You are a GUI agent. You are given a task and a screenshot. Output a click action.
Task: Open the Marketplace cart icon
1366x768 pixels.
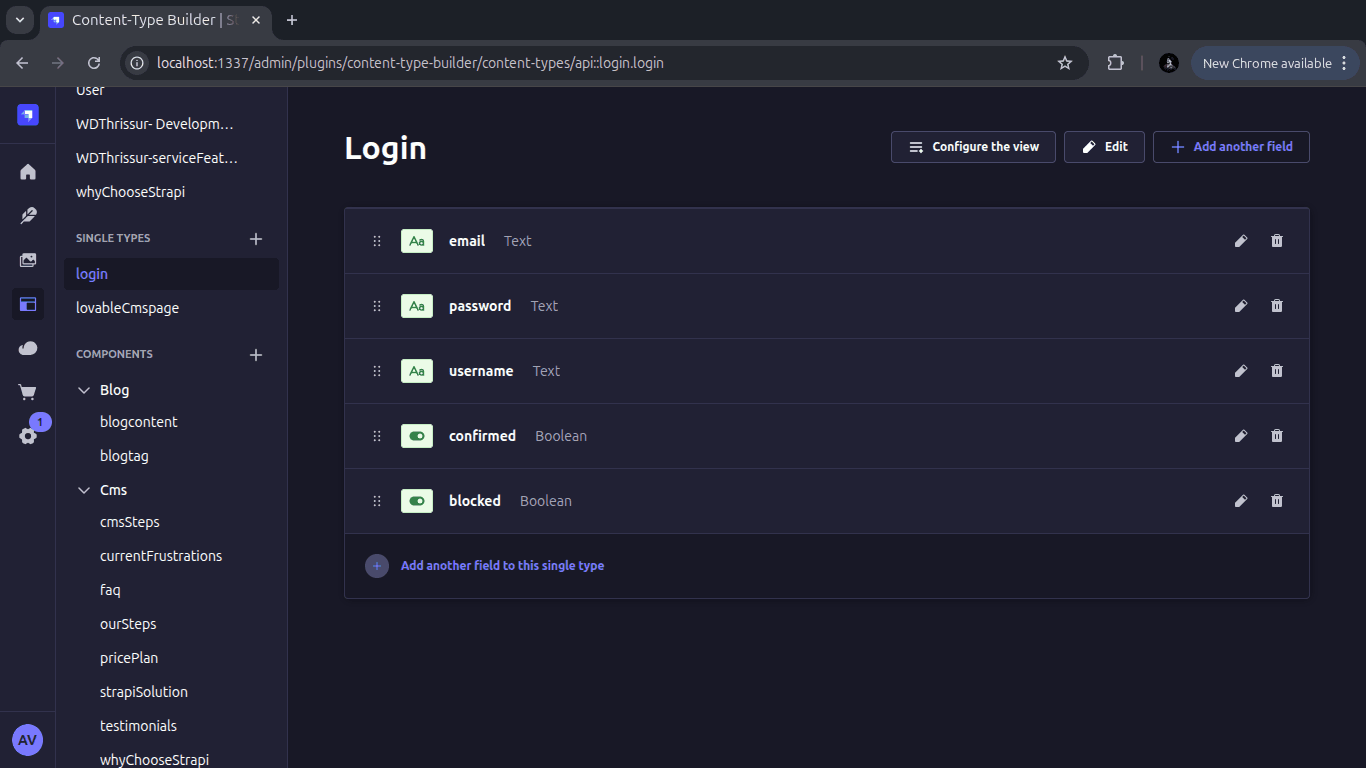click(28, 392)
